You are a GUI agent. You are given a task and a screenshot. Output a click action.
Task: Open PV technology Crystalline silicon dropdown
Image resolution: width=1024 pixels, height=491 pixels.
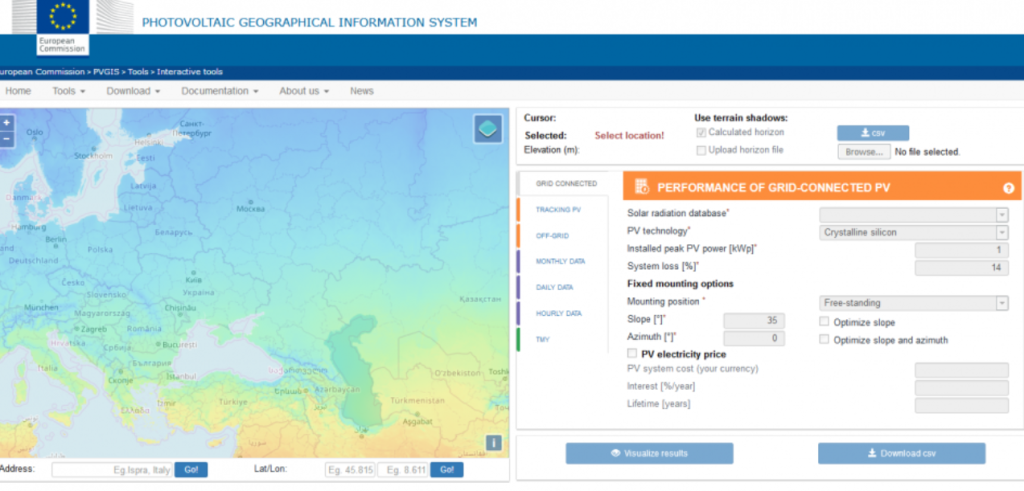coord(914,232)
